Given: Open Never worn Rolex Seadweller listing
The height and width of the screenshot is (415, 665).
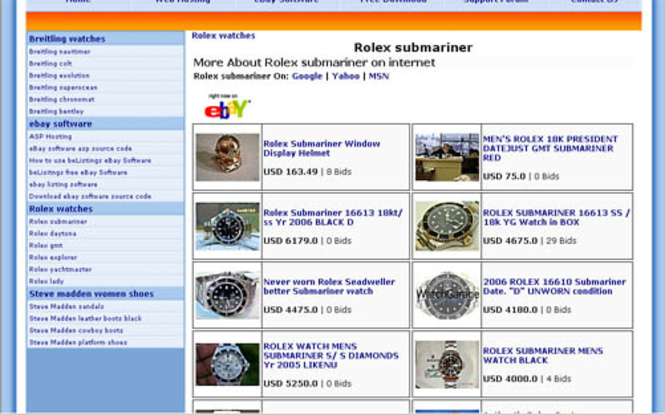Looking at the screenshot, I should [x=329, y=287].
